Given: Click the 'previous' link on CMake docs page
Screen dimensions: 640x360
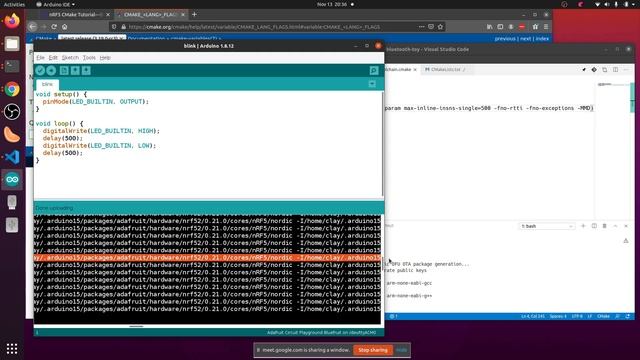Looking at the screenshot, I should pos(505,39).
